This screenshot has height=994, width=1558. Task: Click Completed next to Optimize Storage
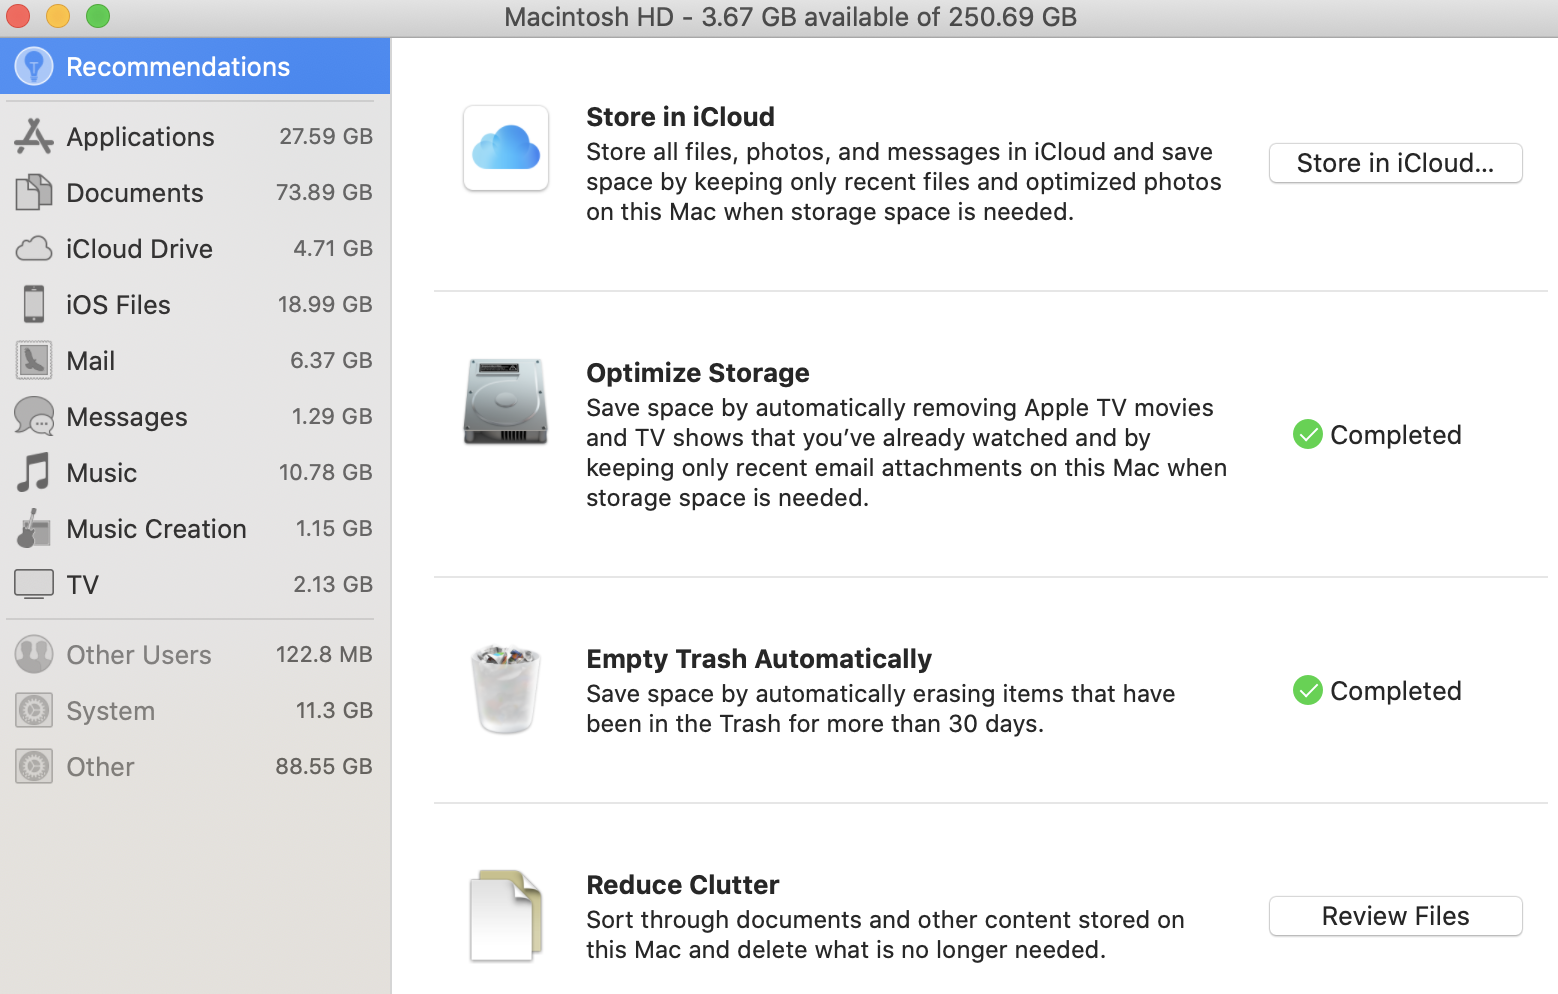click(1396, 435)
